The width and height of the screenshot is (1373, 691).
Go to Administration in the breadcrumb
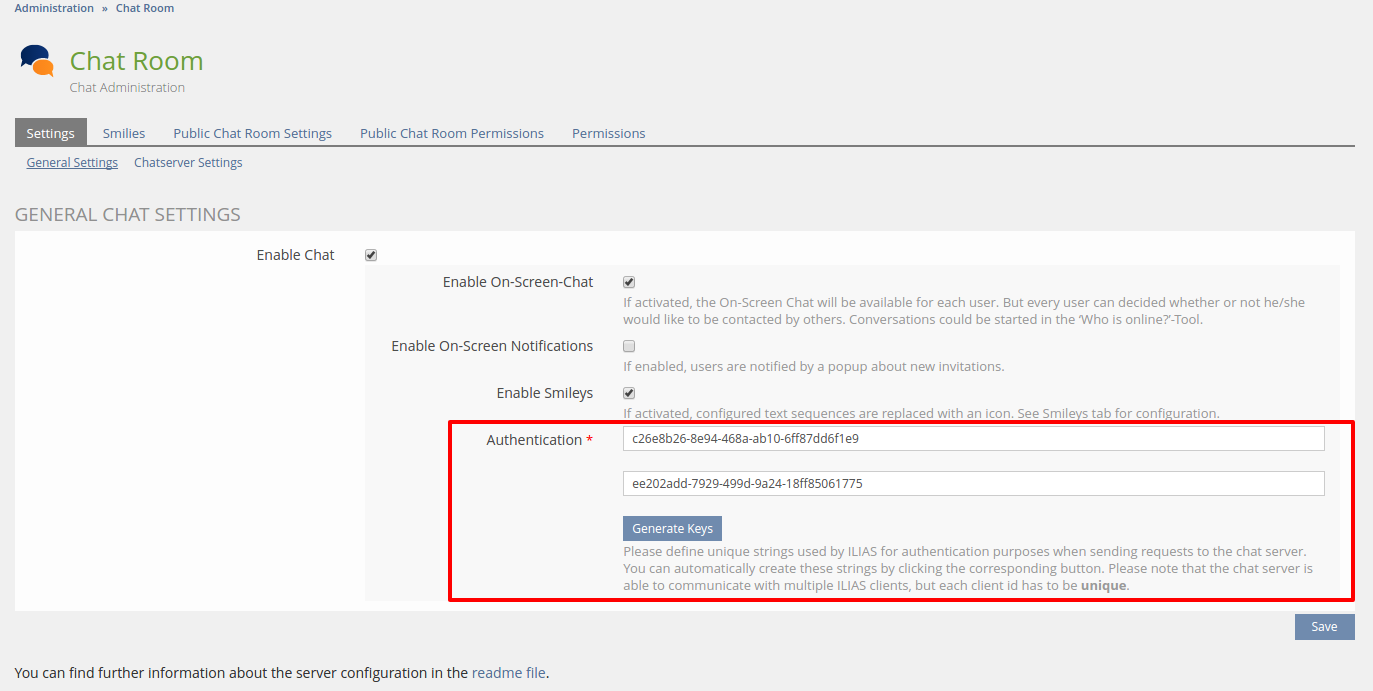point(54,8)
